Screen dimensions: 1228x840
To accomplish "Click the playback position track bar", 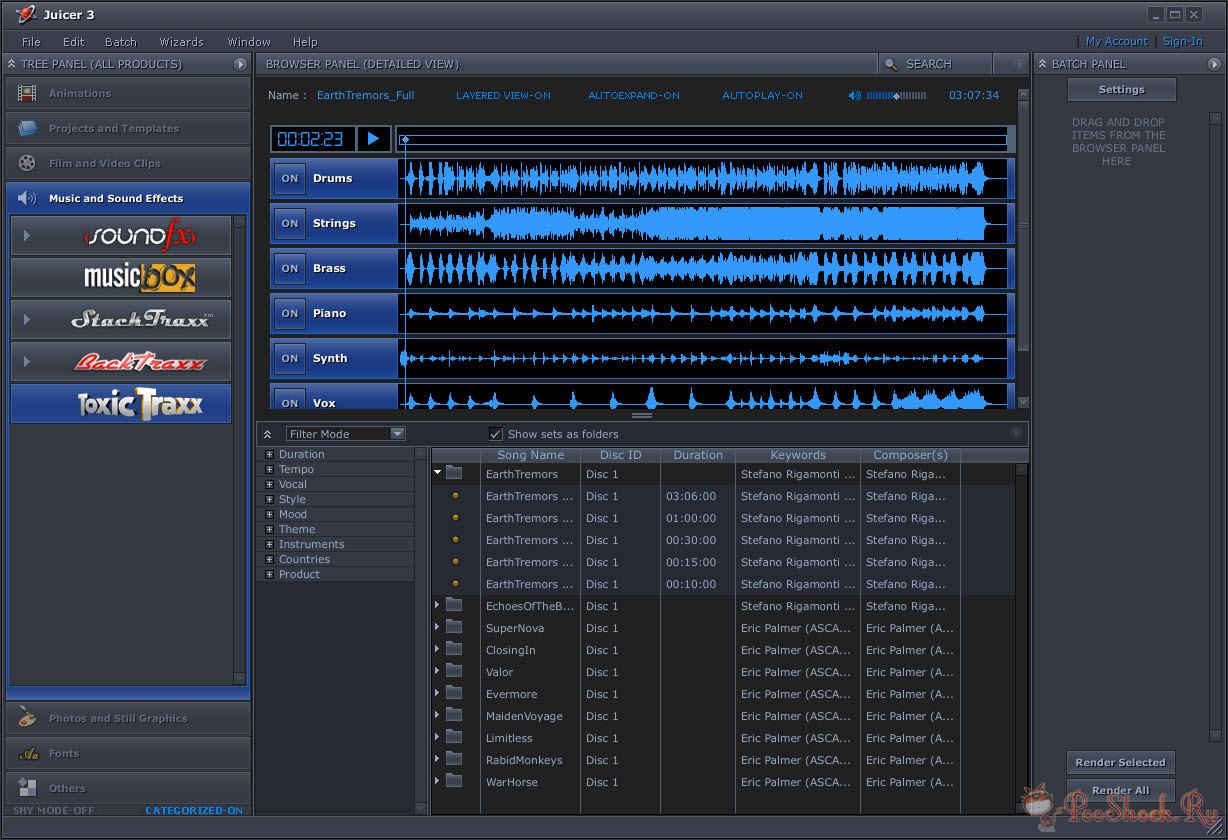I will [702, 139].
